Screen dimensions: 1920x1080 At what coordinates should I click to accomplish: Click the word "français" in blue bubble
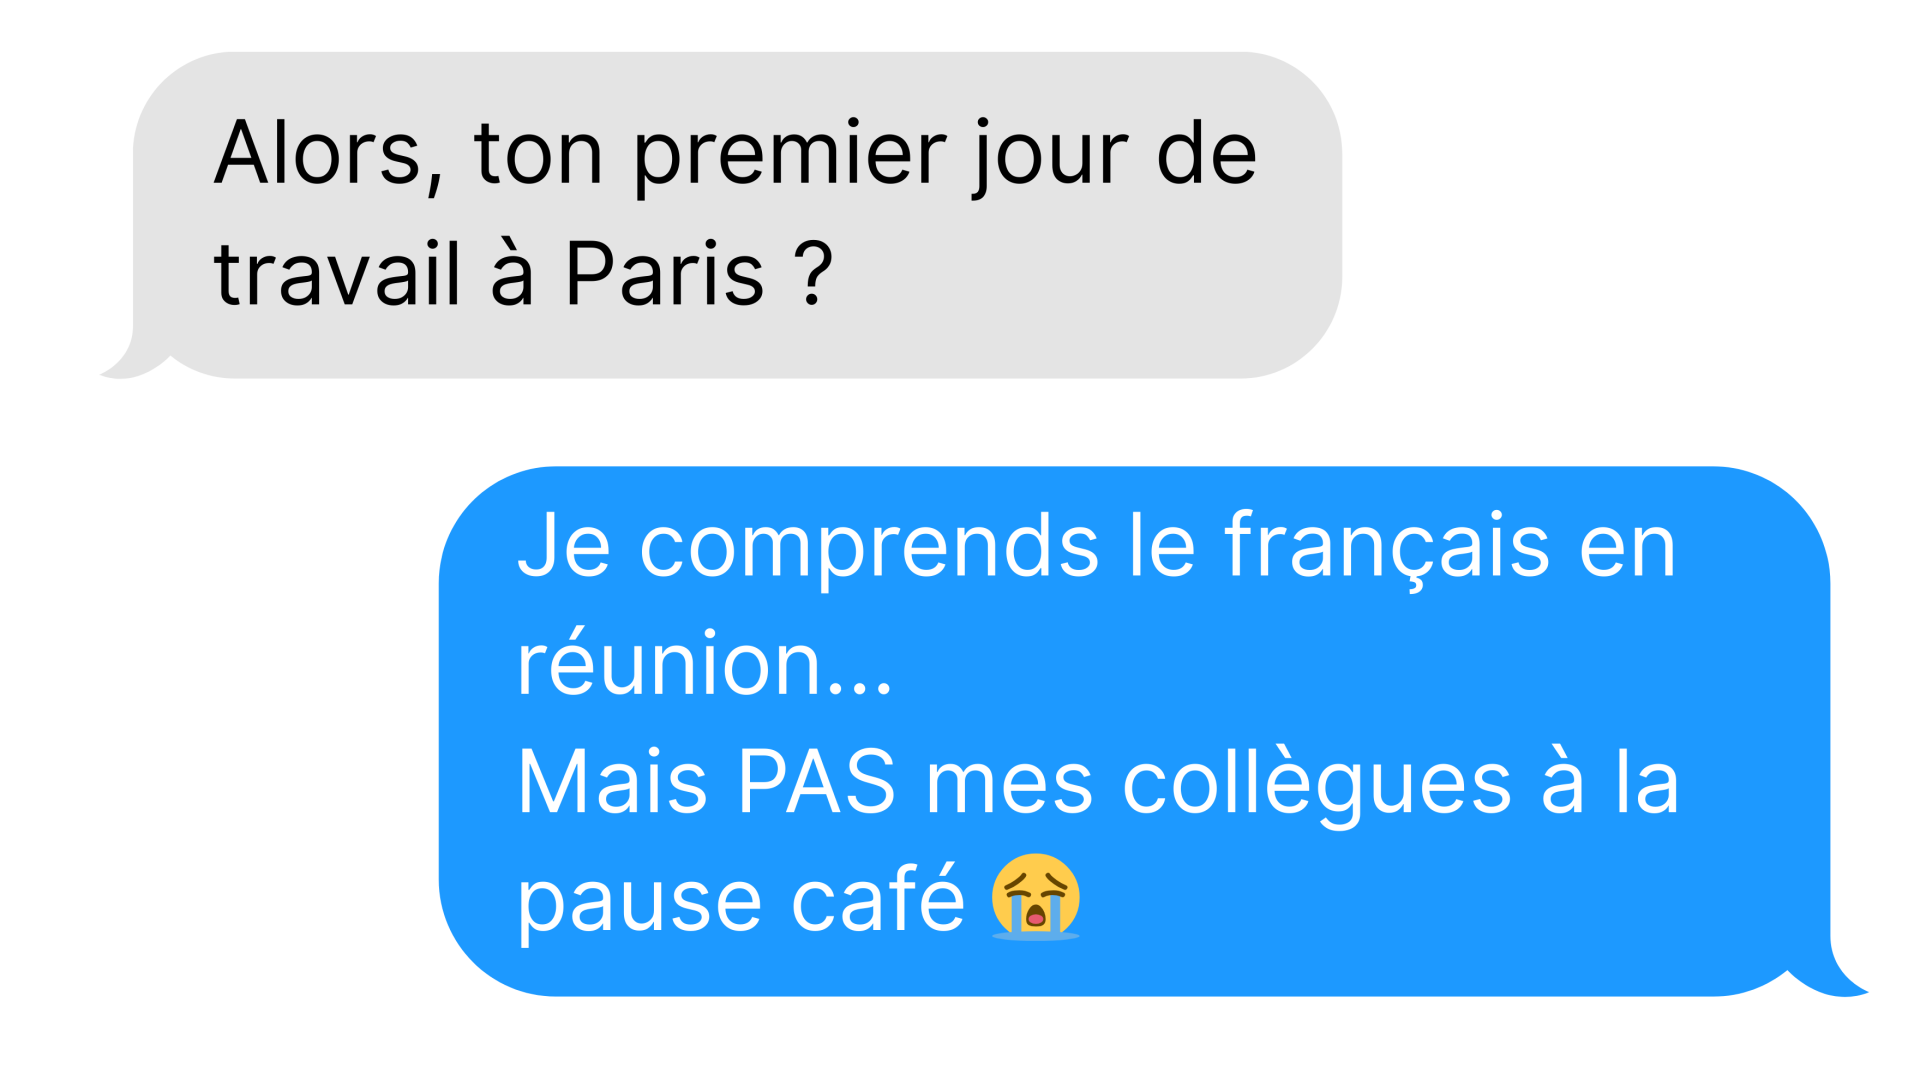pos(1387,548)
